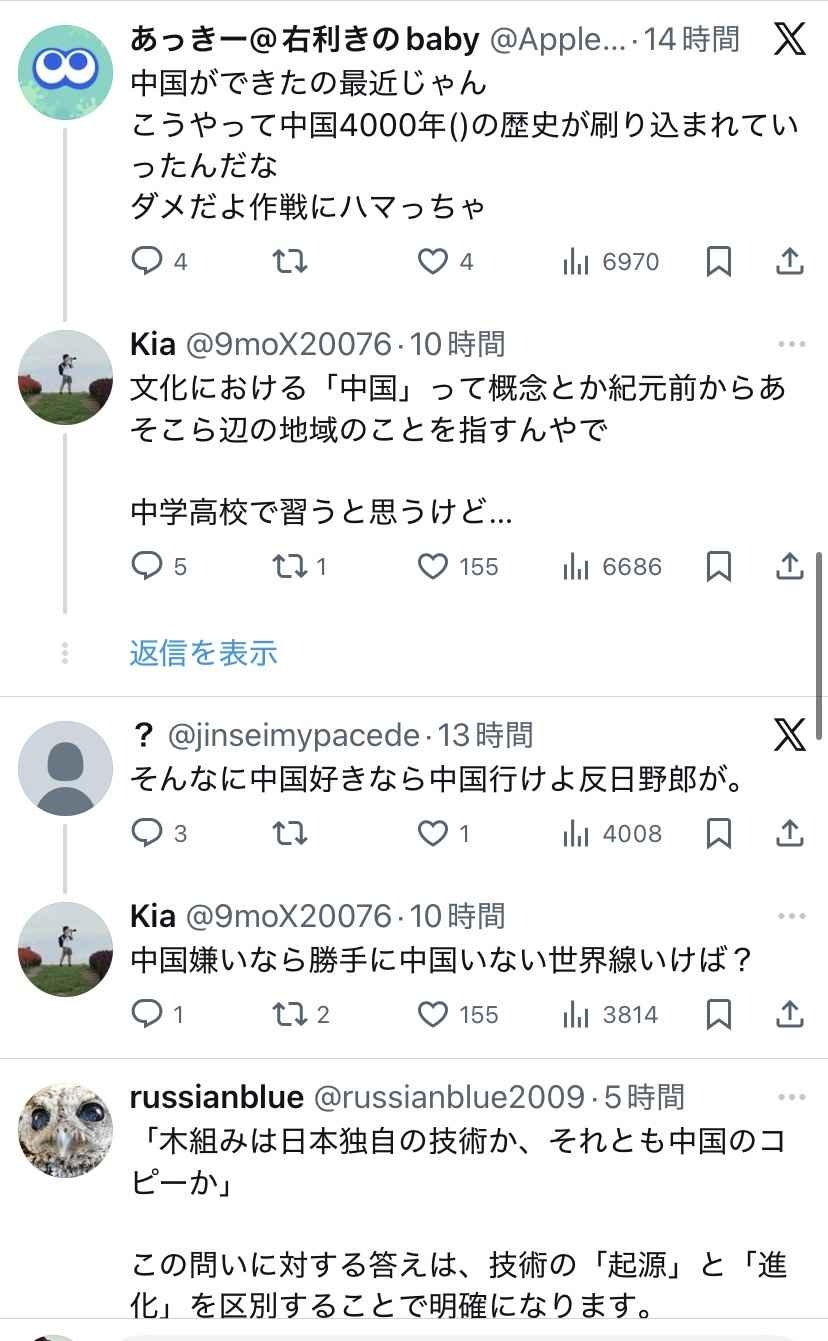Screen dimensions: 828x1341
Task: Open reply icon on Kia's 文化における tweet
Action: 150,566
